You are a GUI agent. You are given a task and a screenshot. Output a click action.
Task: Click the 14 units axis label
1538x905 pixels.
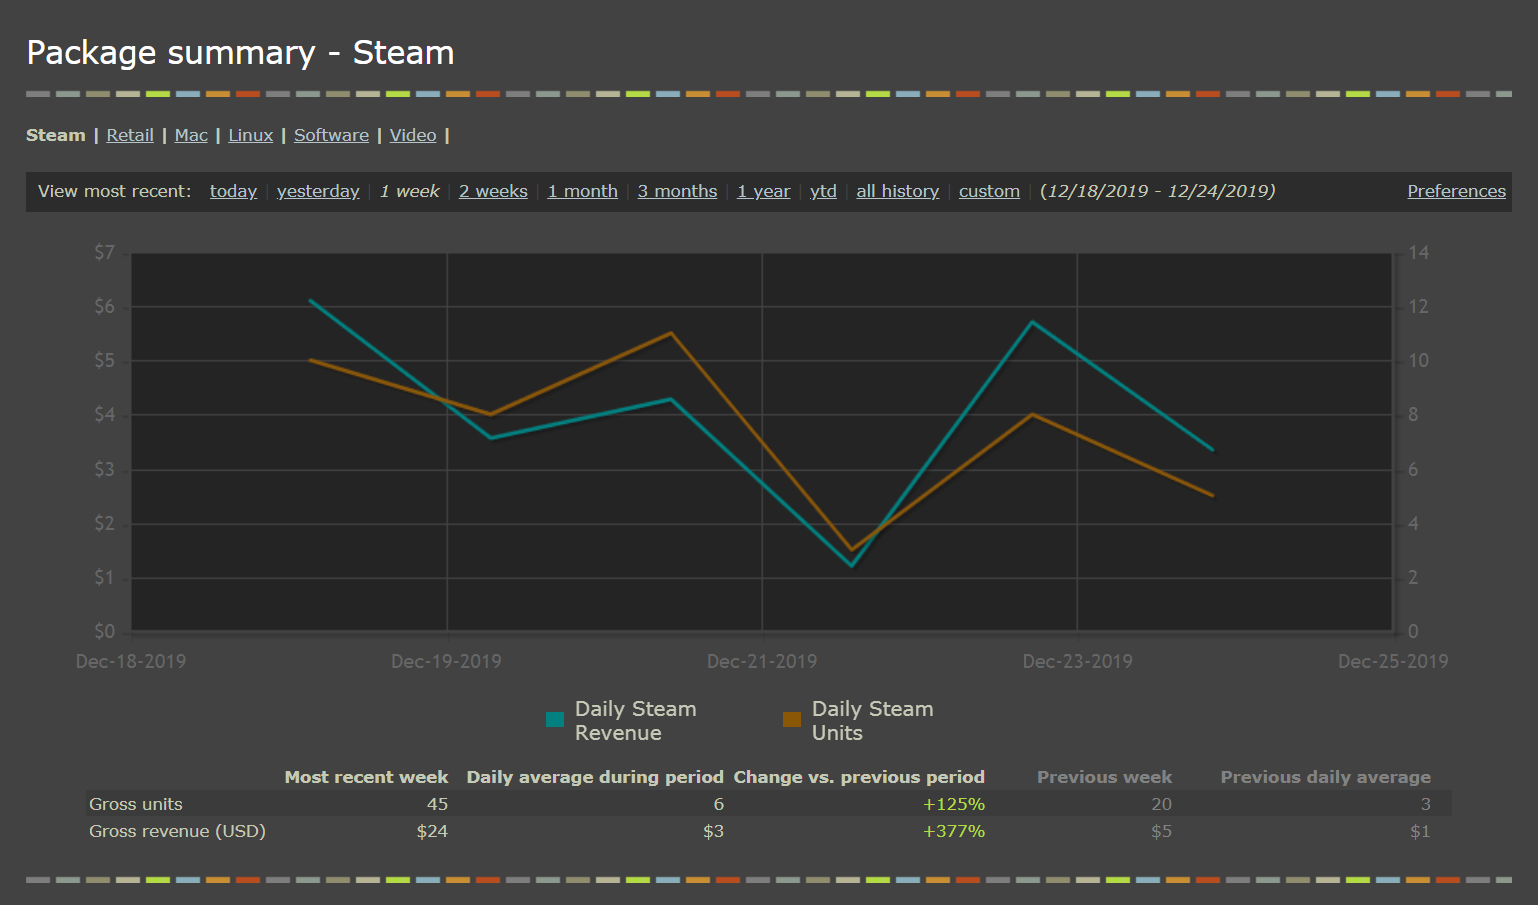1418,252
